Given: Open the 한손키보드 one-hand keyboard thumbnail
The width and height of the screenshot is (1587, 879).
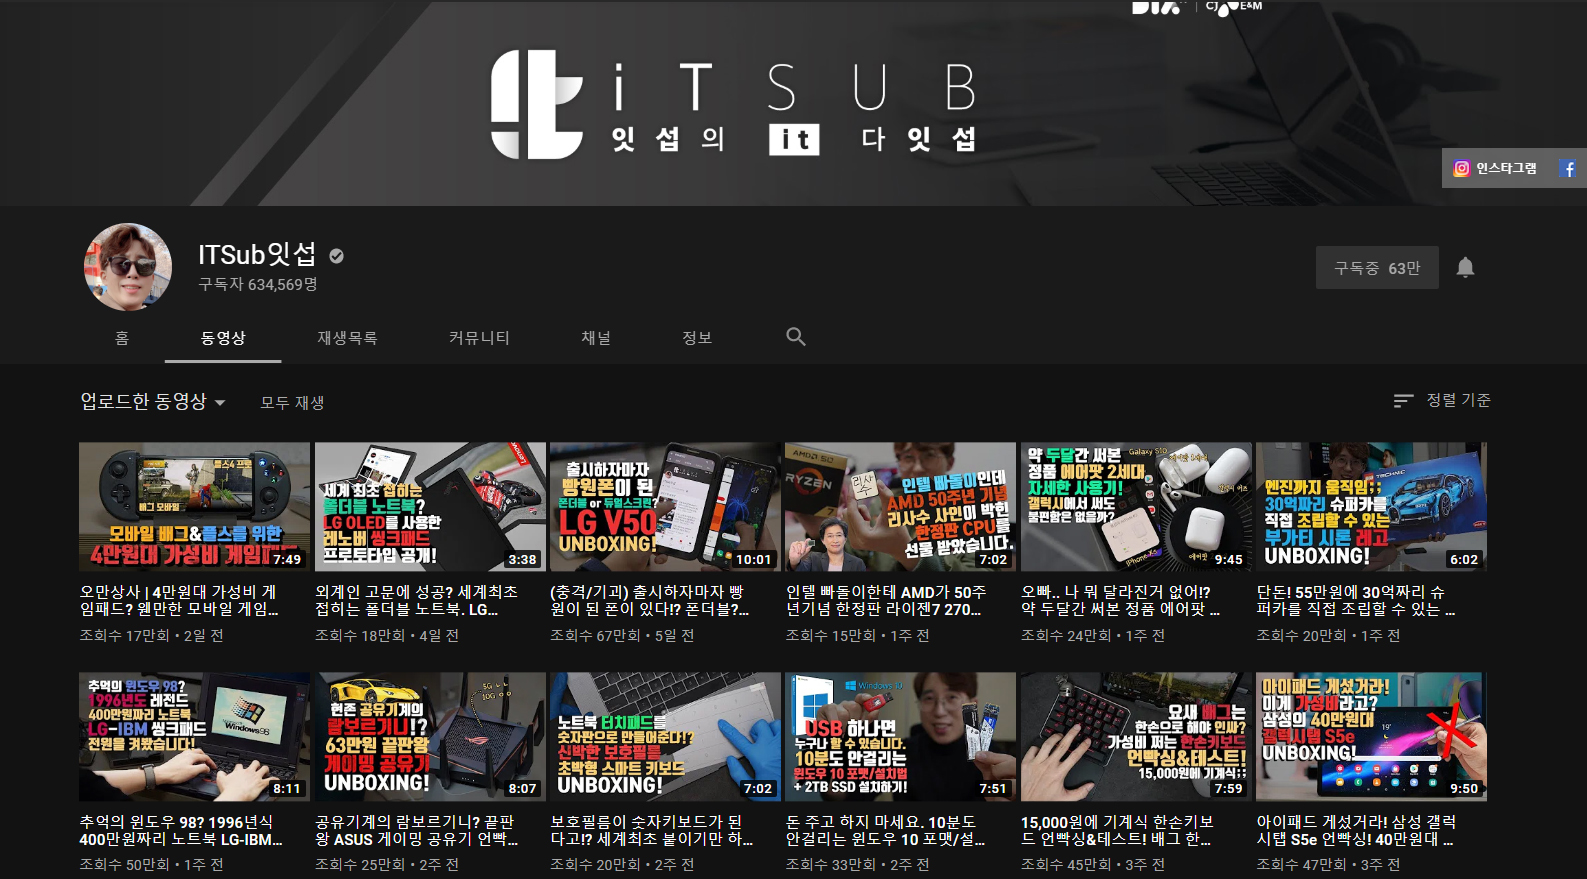Looking at the screenshot, I should click(x=1136, y=736).
